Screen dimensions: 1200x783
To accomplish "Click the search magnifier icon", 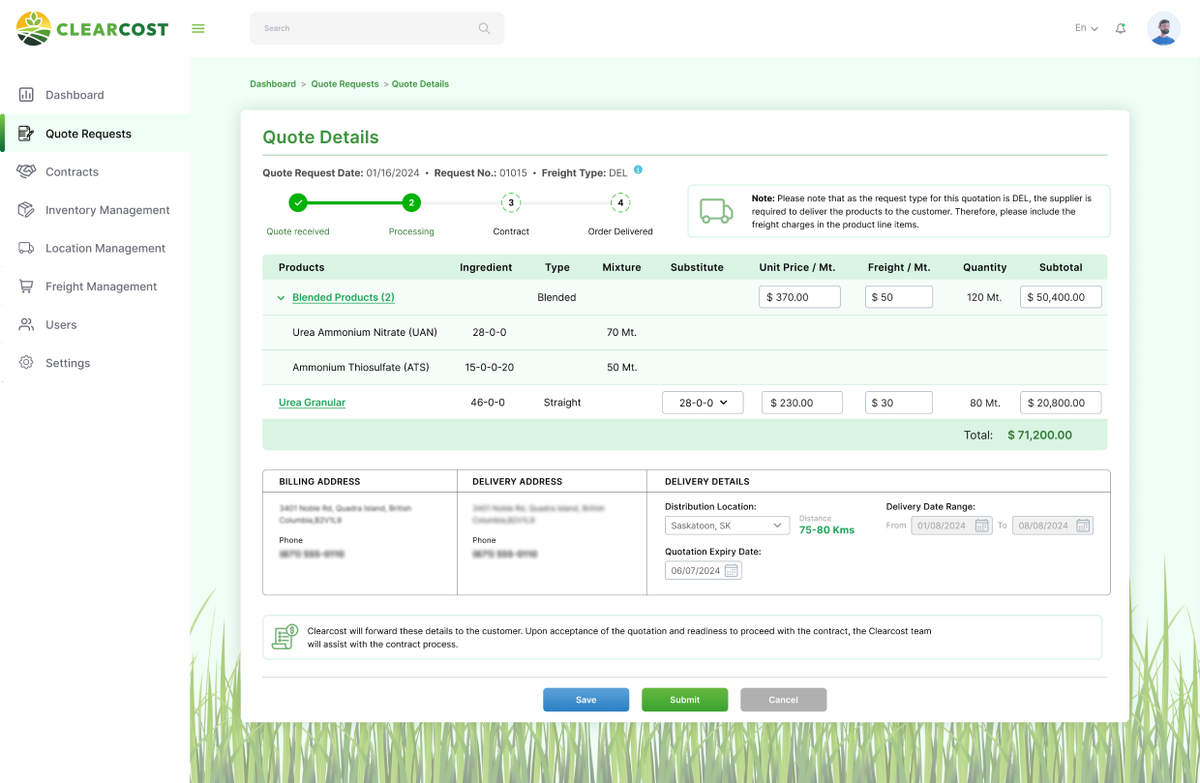I will pyautogui.click(x=484, y=29).
